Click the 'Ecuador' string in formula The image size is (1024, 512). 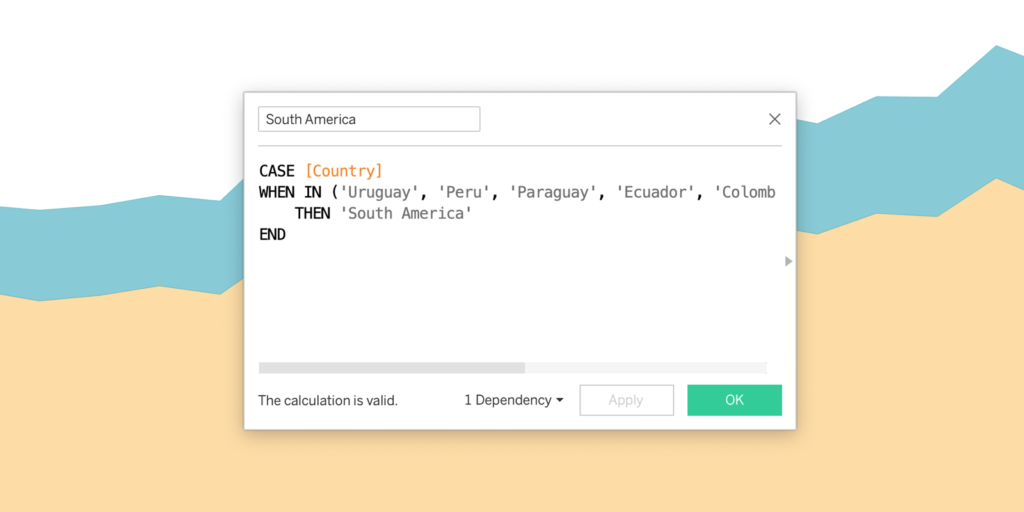point(656,193)
